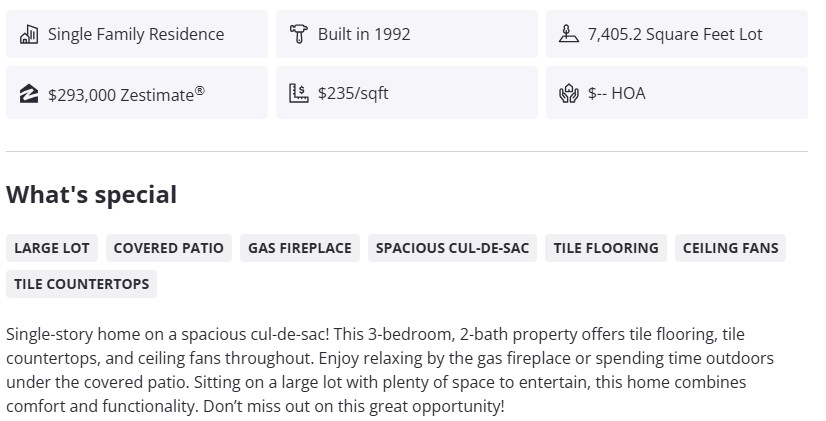
Task: Select the LARGE LOT tag
Action: pos(52,248)
